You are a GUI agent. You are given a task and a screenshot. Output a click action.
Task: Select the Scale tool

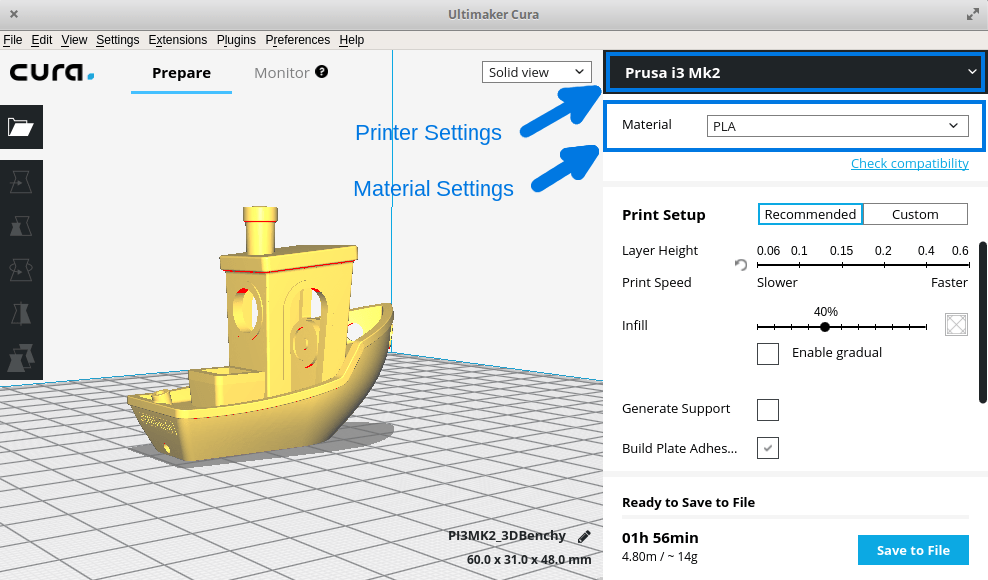[21, 225]
